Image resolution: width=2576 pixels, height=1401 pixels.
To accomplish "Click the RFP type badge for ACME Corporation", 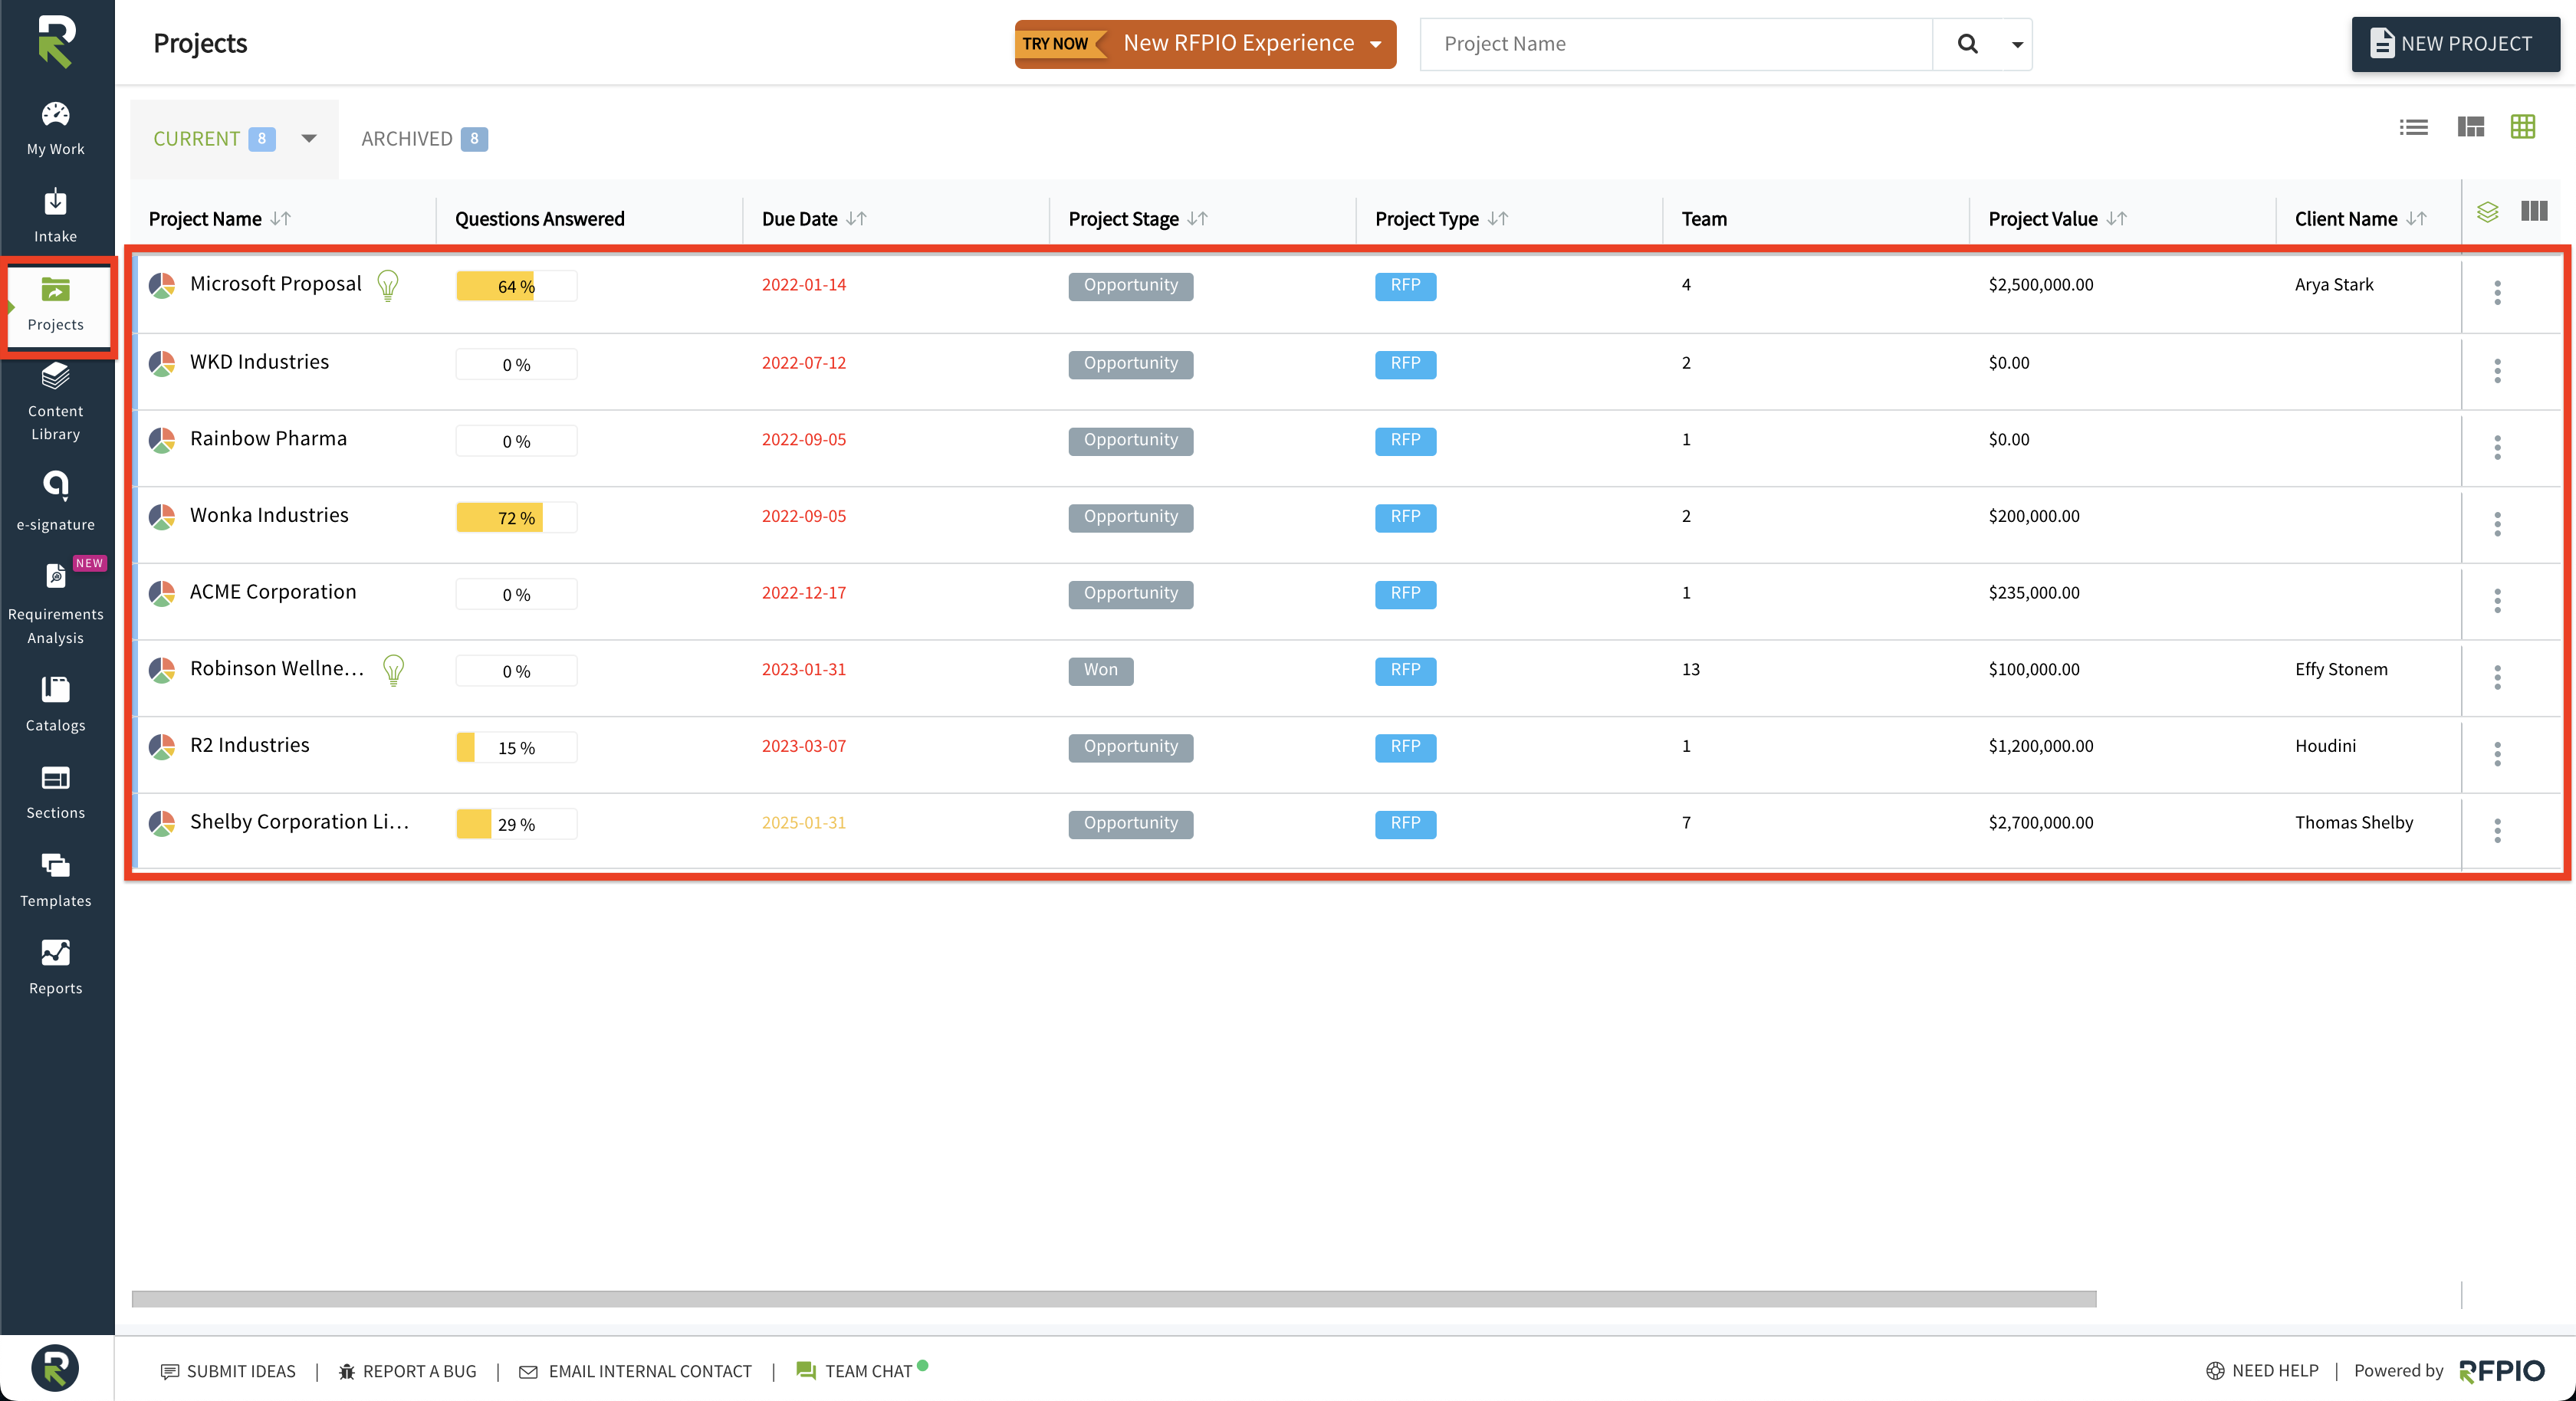I will pyautogui.click(x=1405, y=593).
